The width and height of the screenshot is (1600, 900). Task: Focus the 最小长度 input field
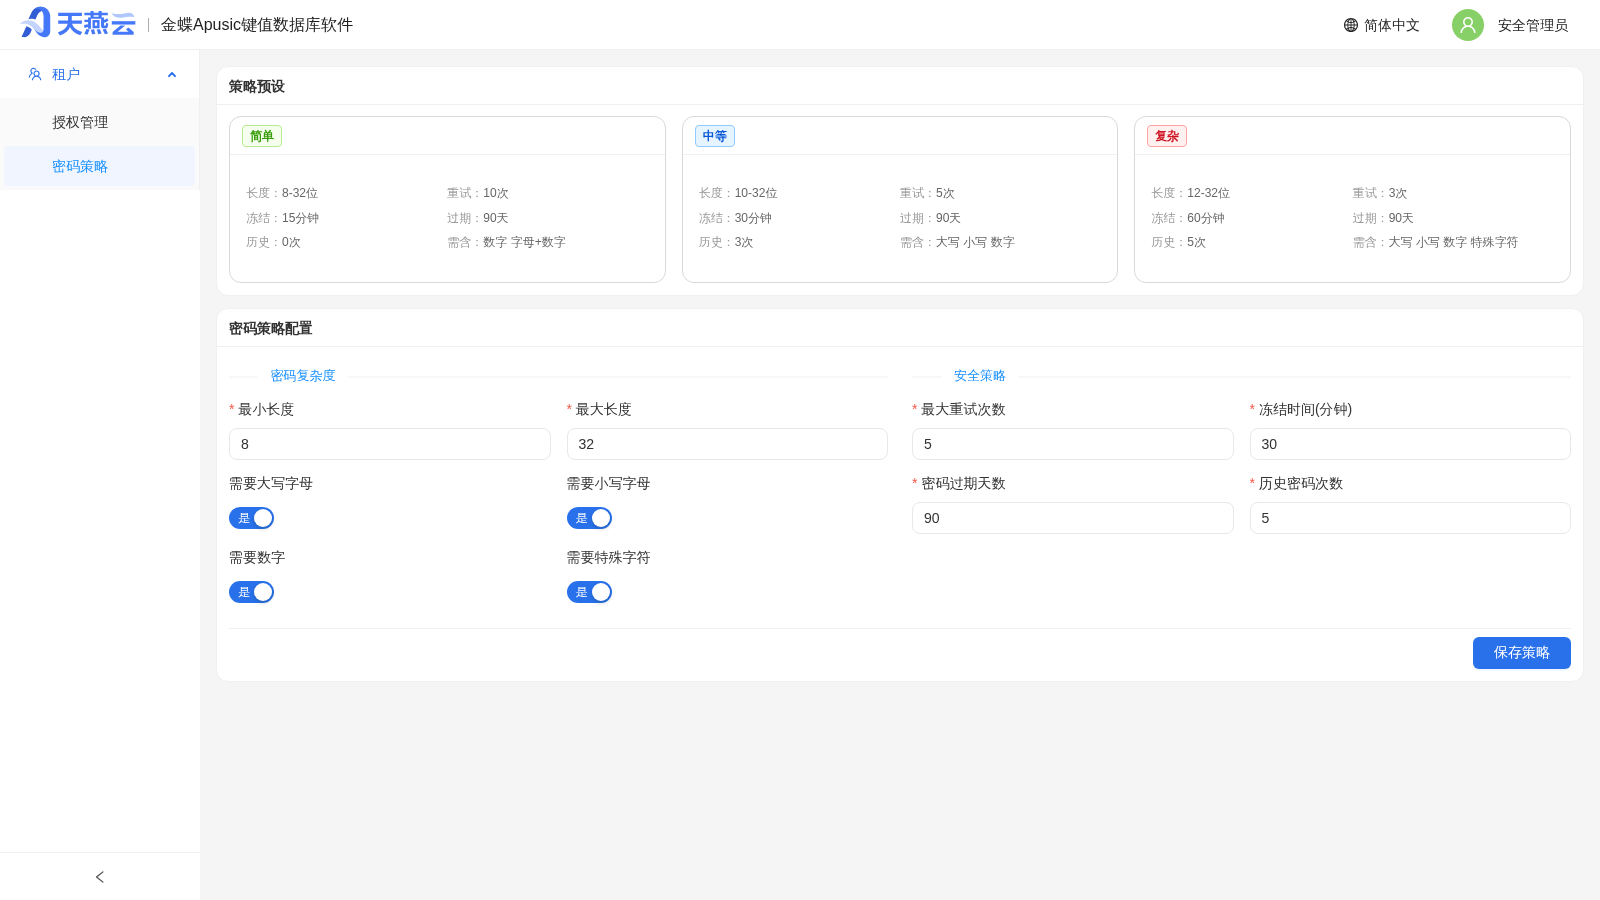click(390, 444)
